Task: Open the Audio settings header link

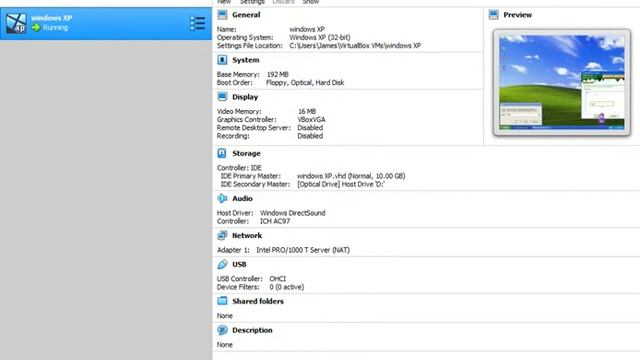Action: [242, 198]
